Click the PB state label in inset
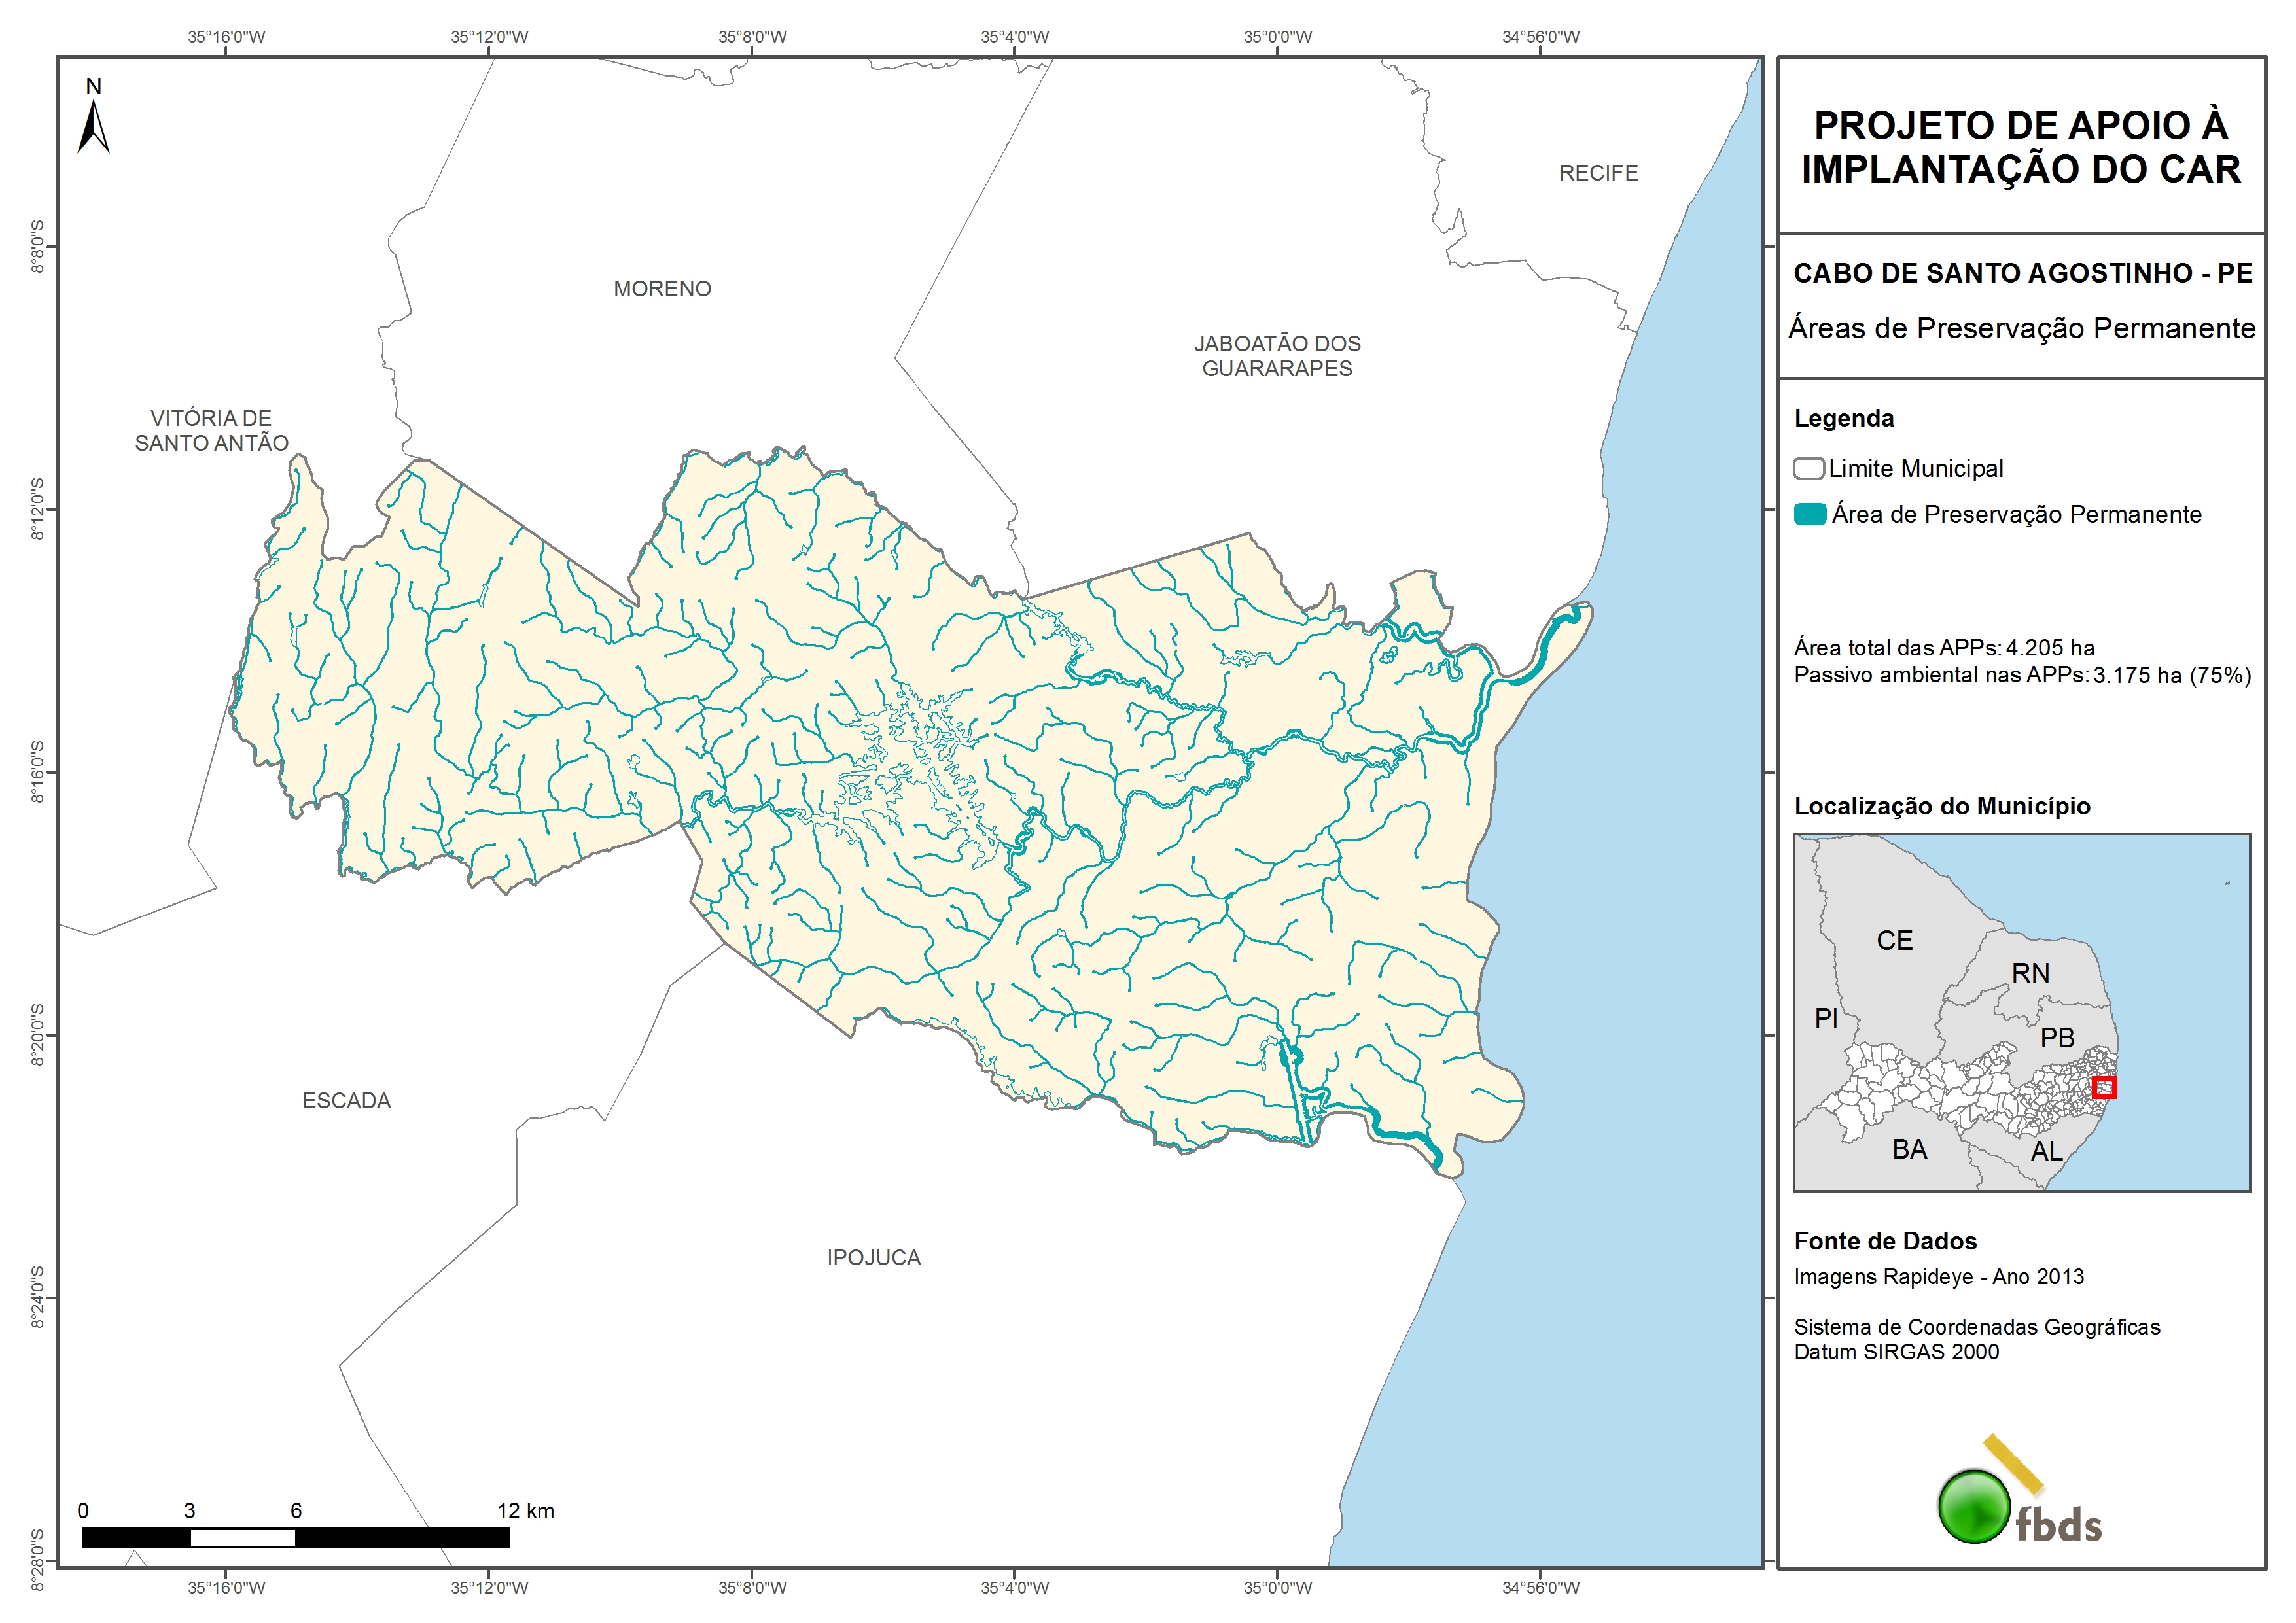The height and width of the screenshot is (1623, 2296). 2057,1038
